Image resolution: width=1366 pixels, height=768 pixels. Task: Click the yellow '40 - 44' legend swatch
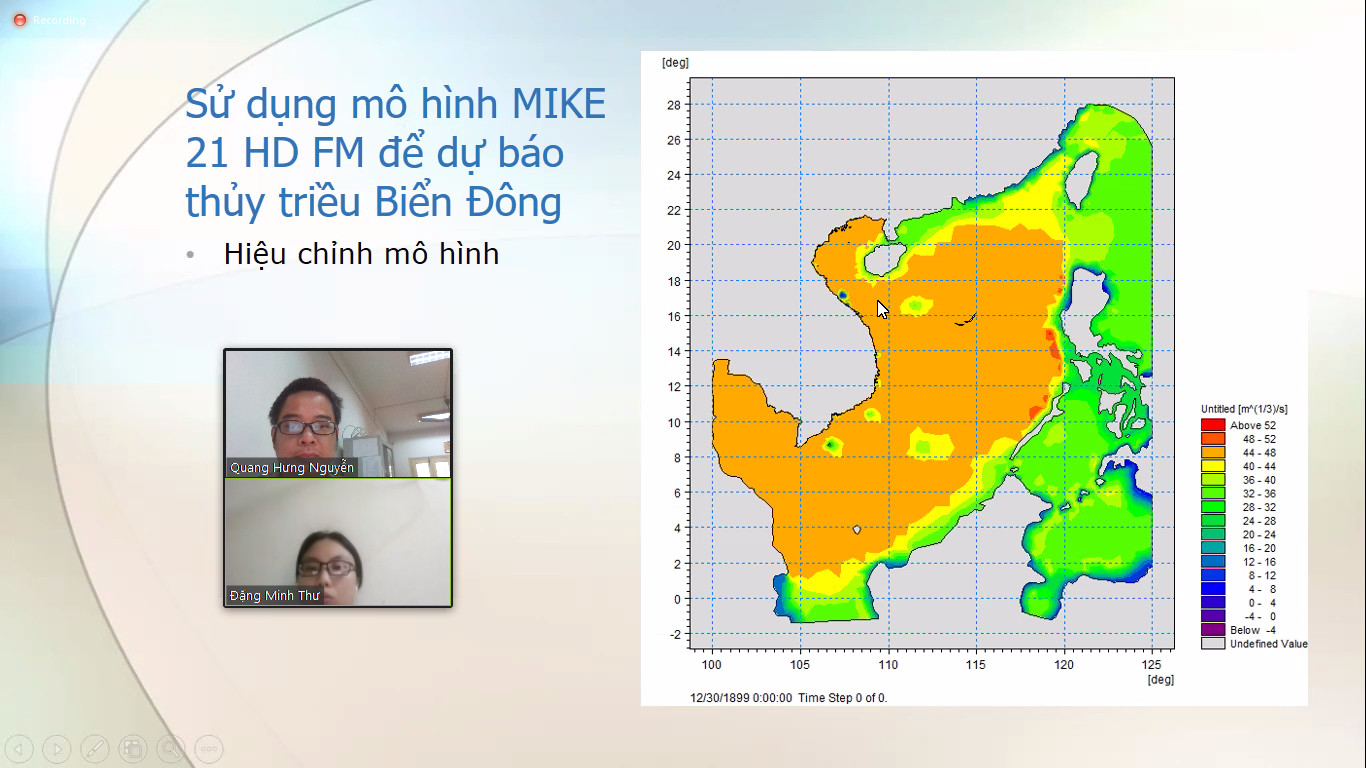pyautogui.click(x=1213, y=466)
